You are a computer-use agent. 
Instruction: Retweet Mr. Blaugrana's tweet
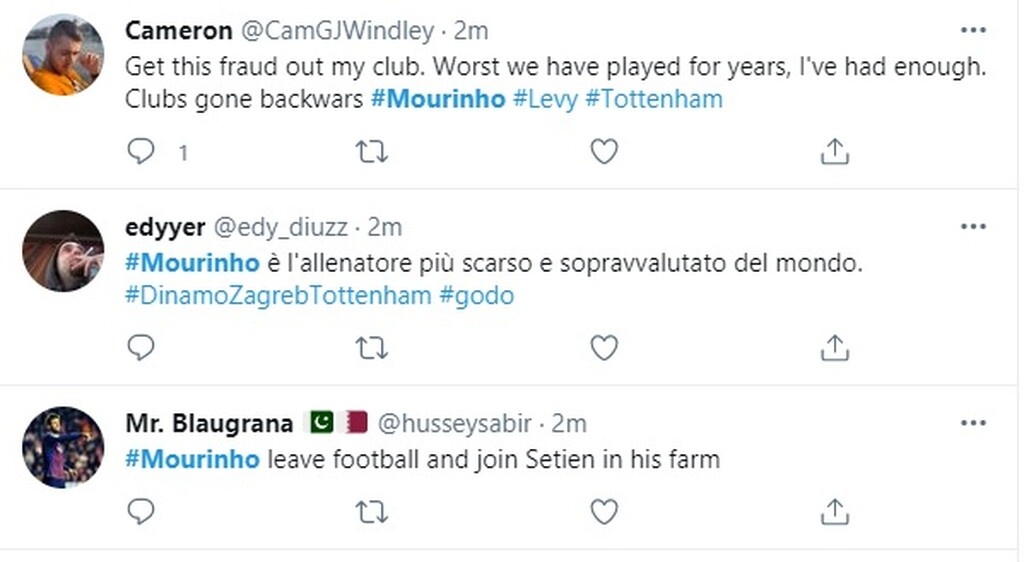coord(372,512)
